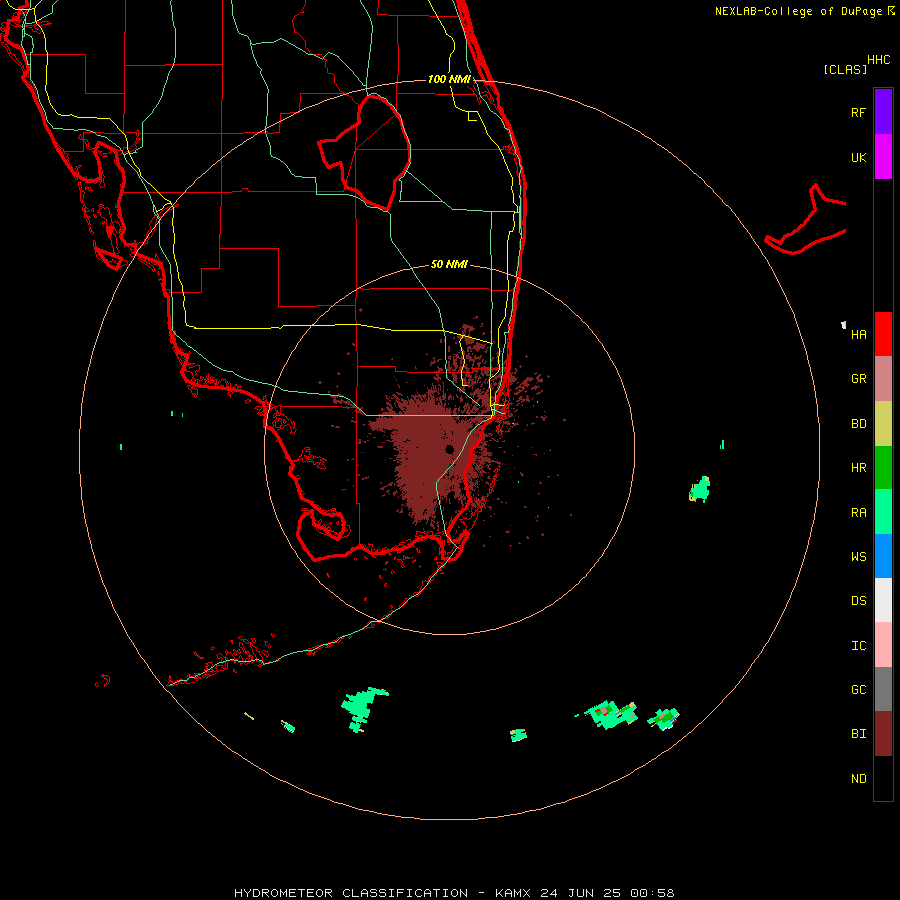Viewport: 900px width, 900px height.
Task: Click the 24 JUN 25 date text
Action: click(581, 893)
